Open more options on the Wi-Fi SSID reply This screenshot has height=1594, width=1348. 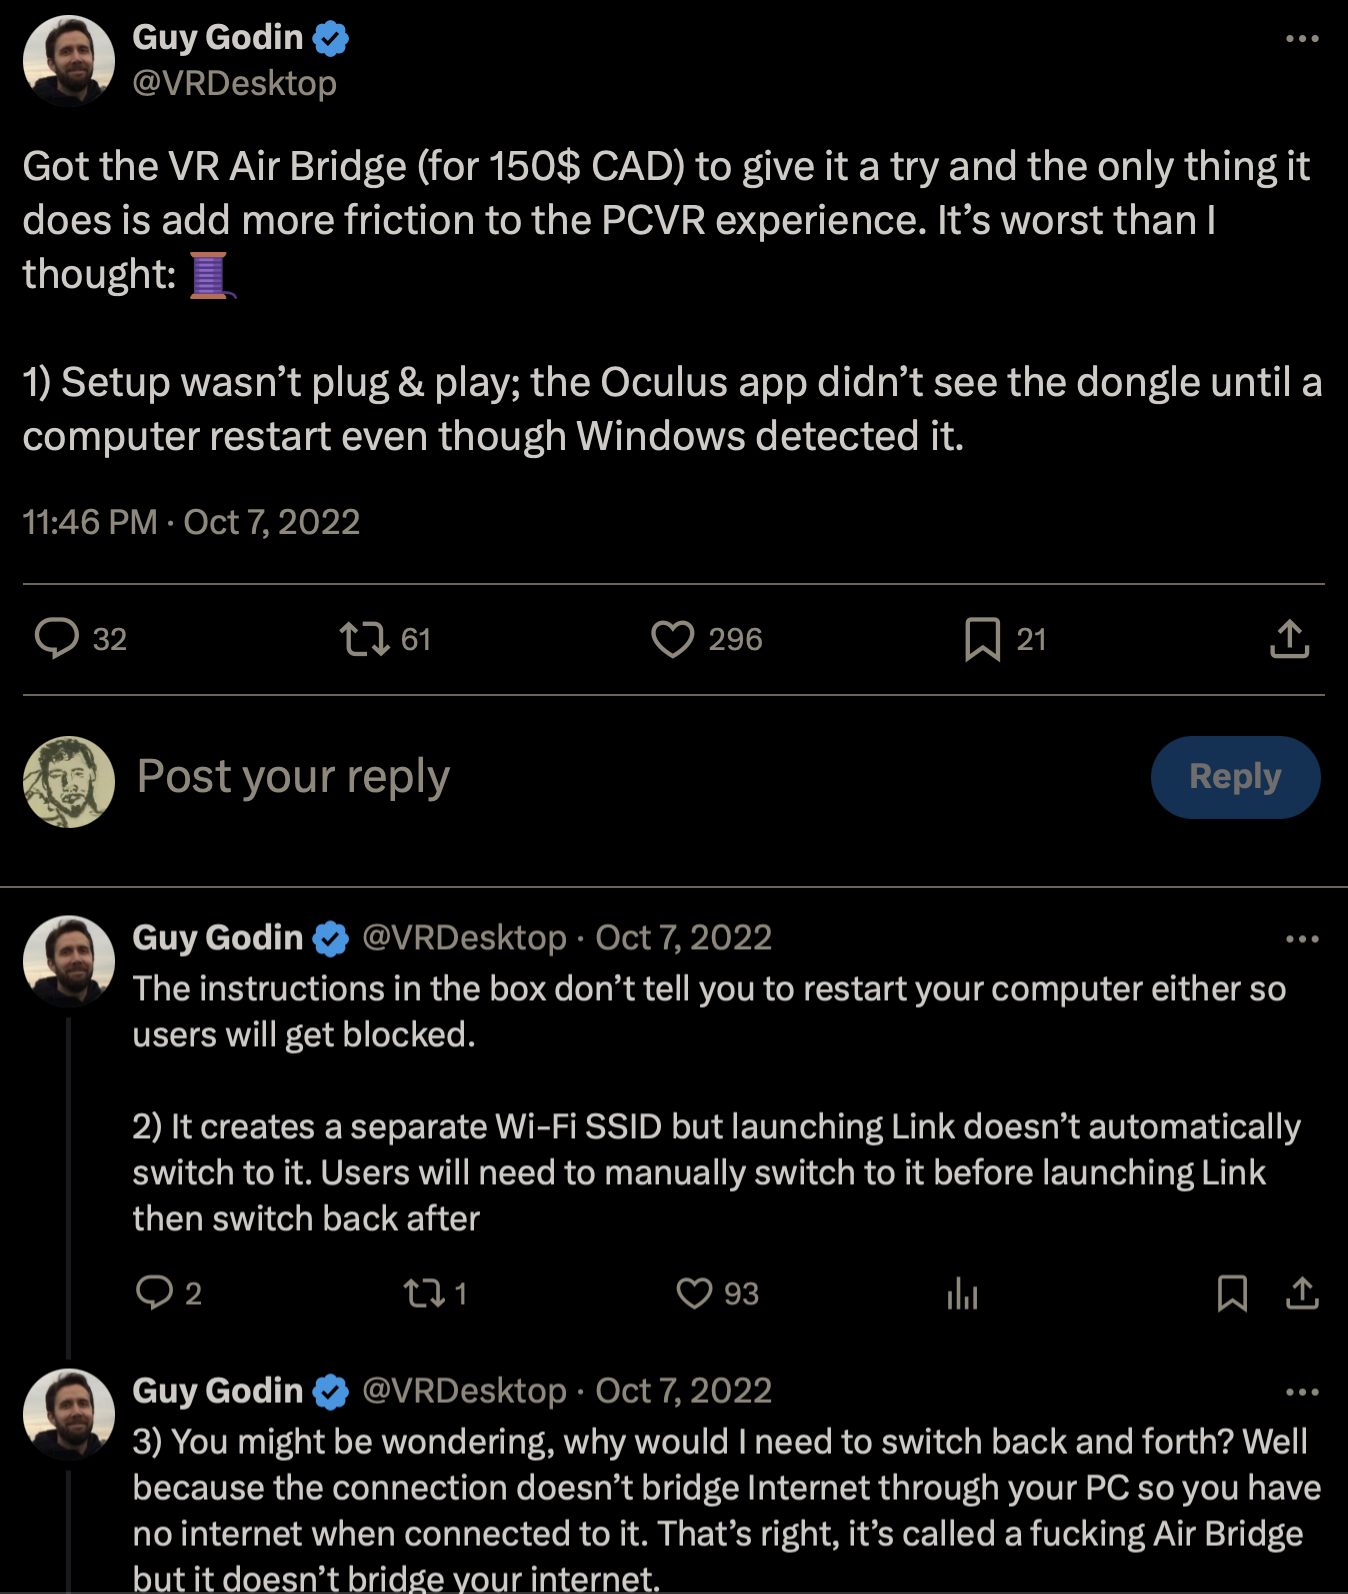pyautogui.click(x=1301, y=938)
